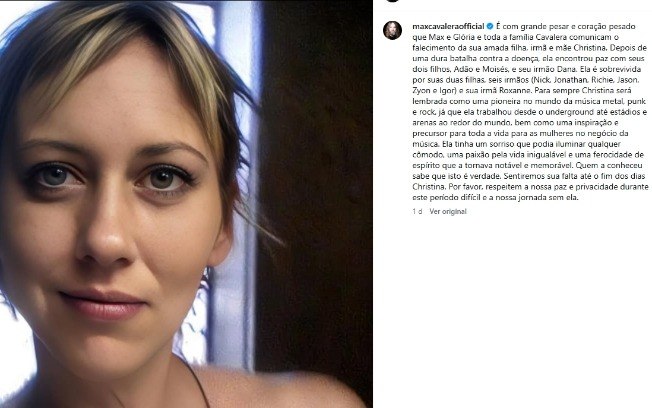Open the maxcavaleraofficial profile avatar
The height and width of the screenshot is (408, 652).
pyautogui.click(x=392, y=31)
